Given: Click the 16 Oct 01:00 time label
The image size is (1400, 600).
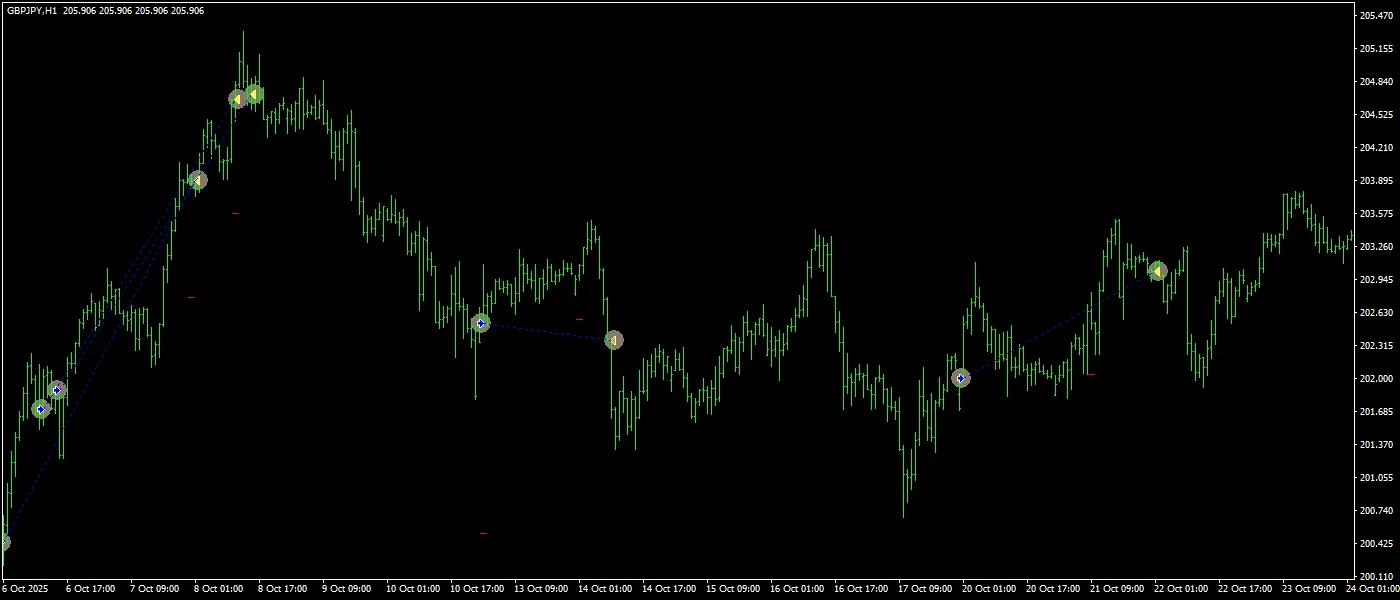Looking at the screenshot, I should pyautogui.click(x=796, y=589).
